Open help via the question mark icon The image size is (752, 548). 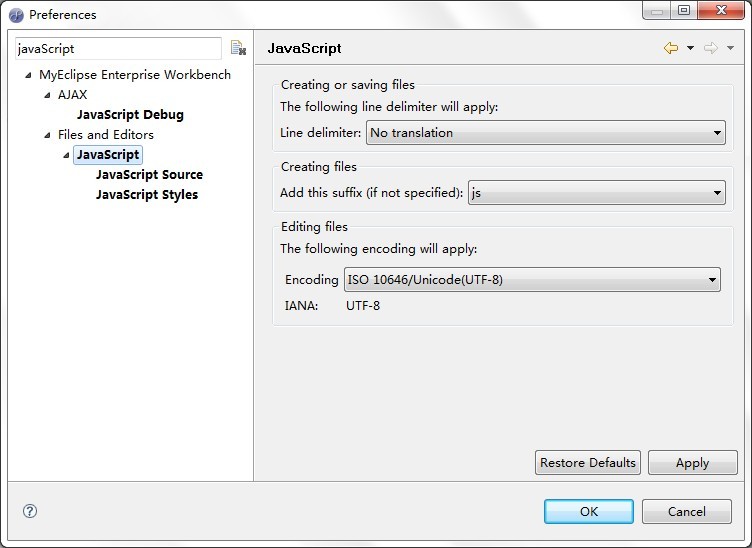[x=30, y=511]
